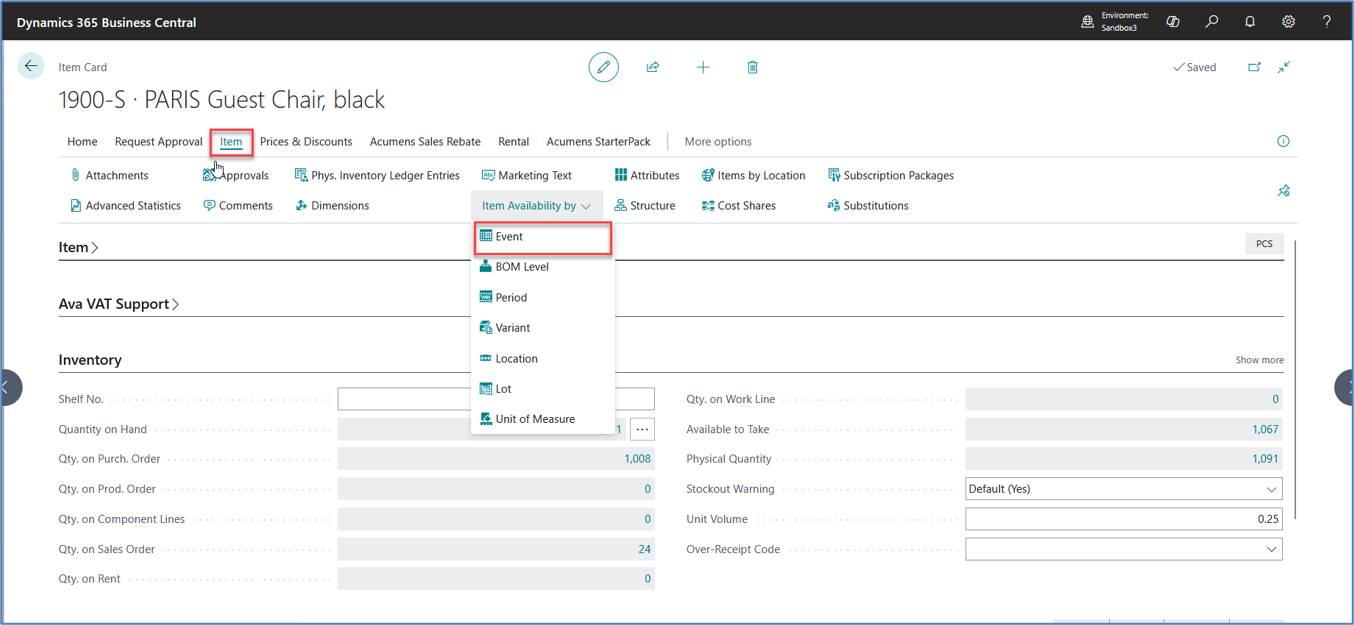The width and height of the screenshot is (1354, 625).
Task: Open Items by Location
Action: (x=754, y=175)
